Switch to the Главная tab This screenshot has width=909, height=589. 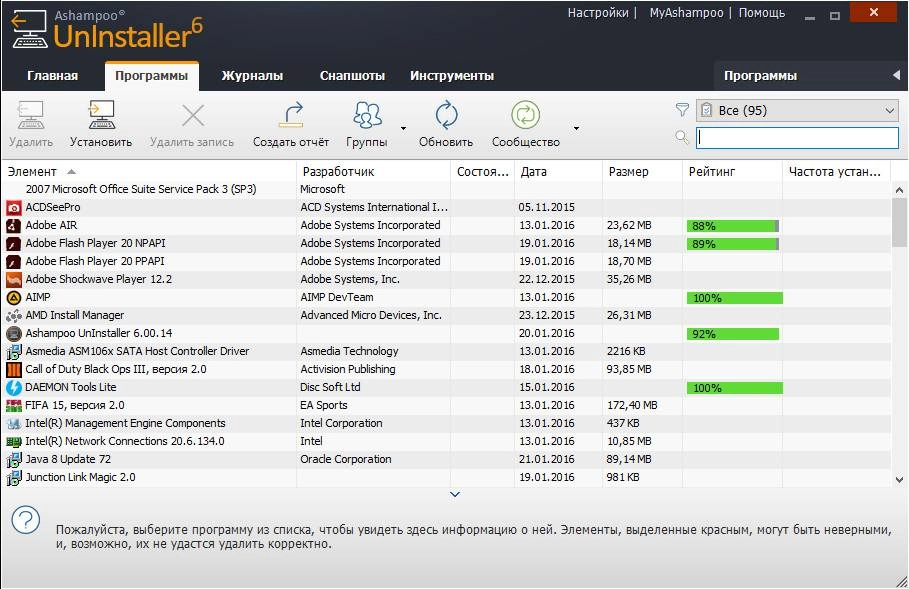click(52, 76)
